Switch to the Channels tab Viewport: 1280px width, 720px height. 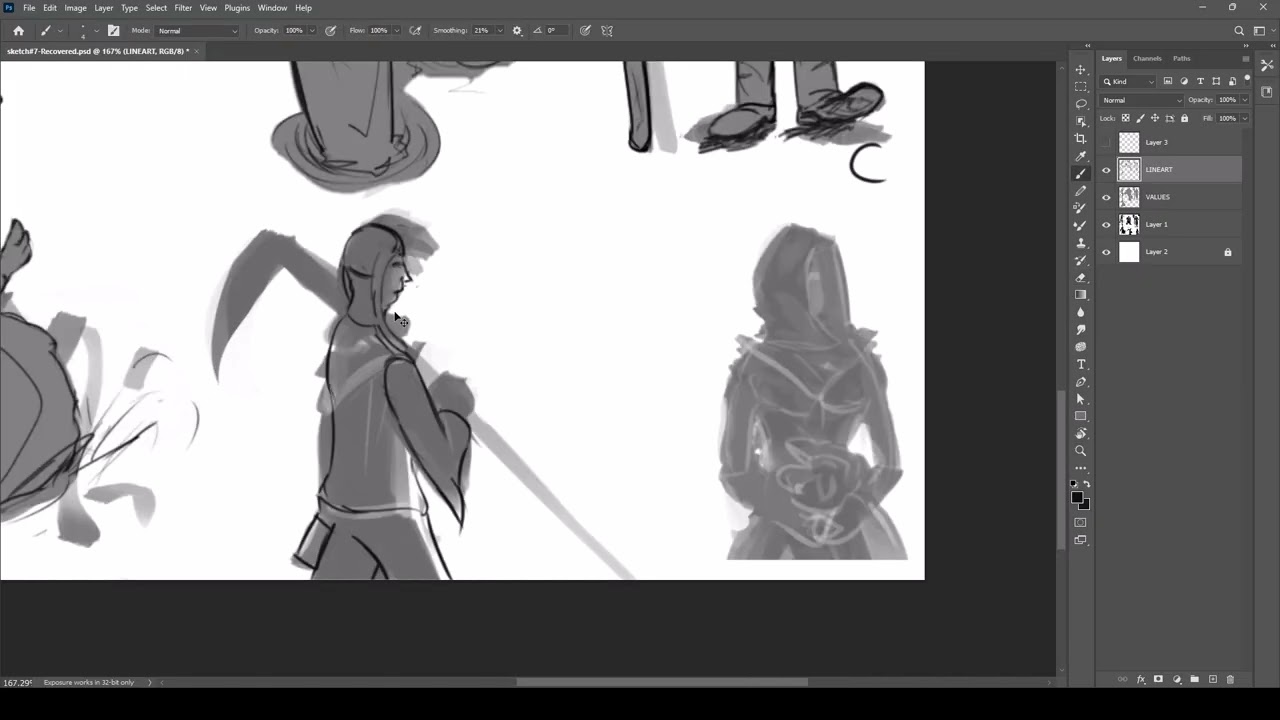coord(1147,59)
